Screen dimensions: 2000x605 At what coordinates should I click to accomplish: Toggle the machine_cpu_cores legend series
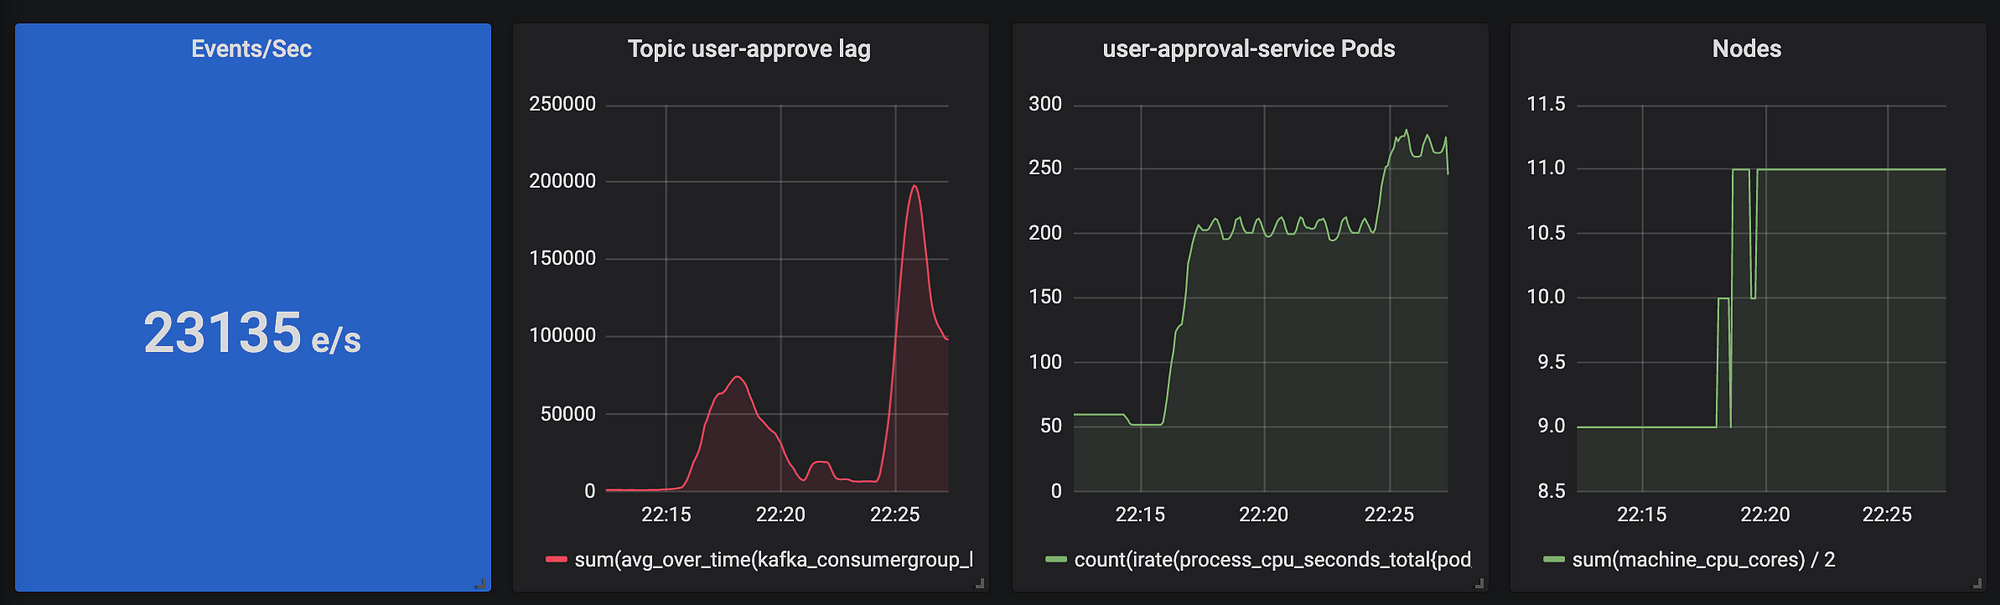(1703, 560)
